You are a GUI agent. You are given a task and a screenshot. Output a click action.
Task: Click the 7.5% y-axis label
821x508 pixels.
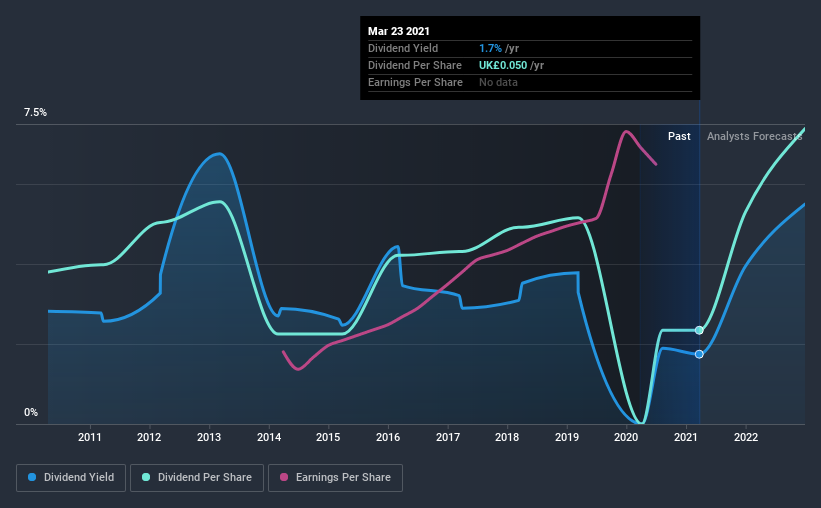(35, 113)
